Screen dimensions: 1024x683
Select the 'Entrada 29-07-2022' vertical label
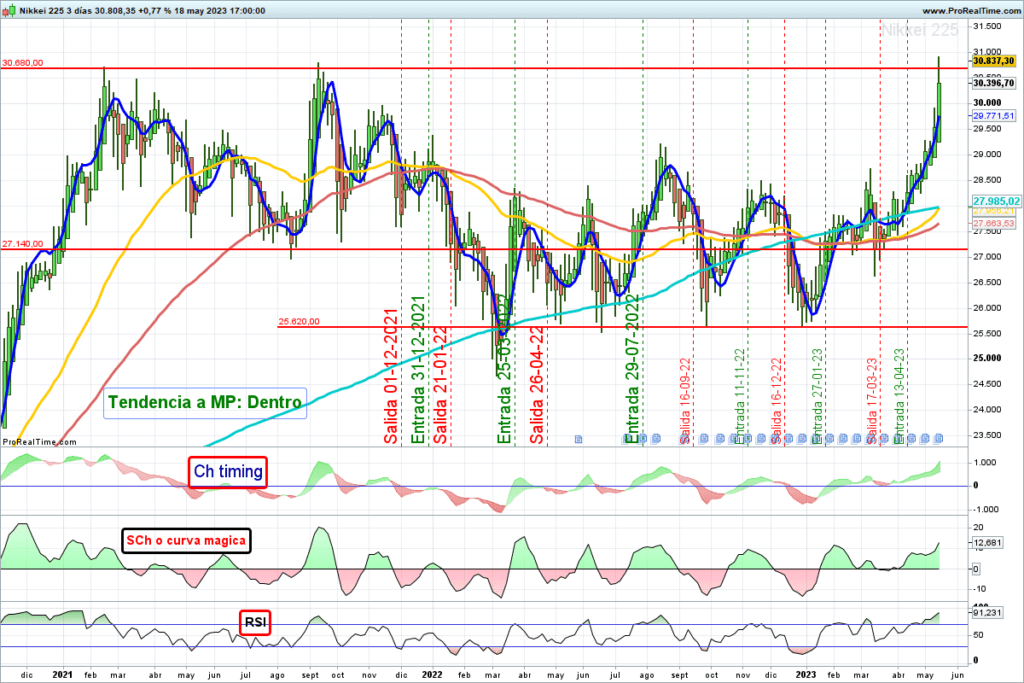tap(632, 369)
